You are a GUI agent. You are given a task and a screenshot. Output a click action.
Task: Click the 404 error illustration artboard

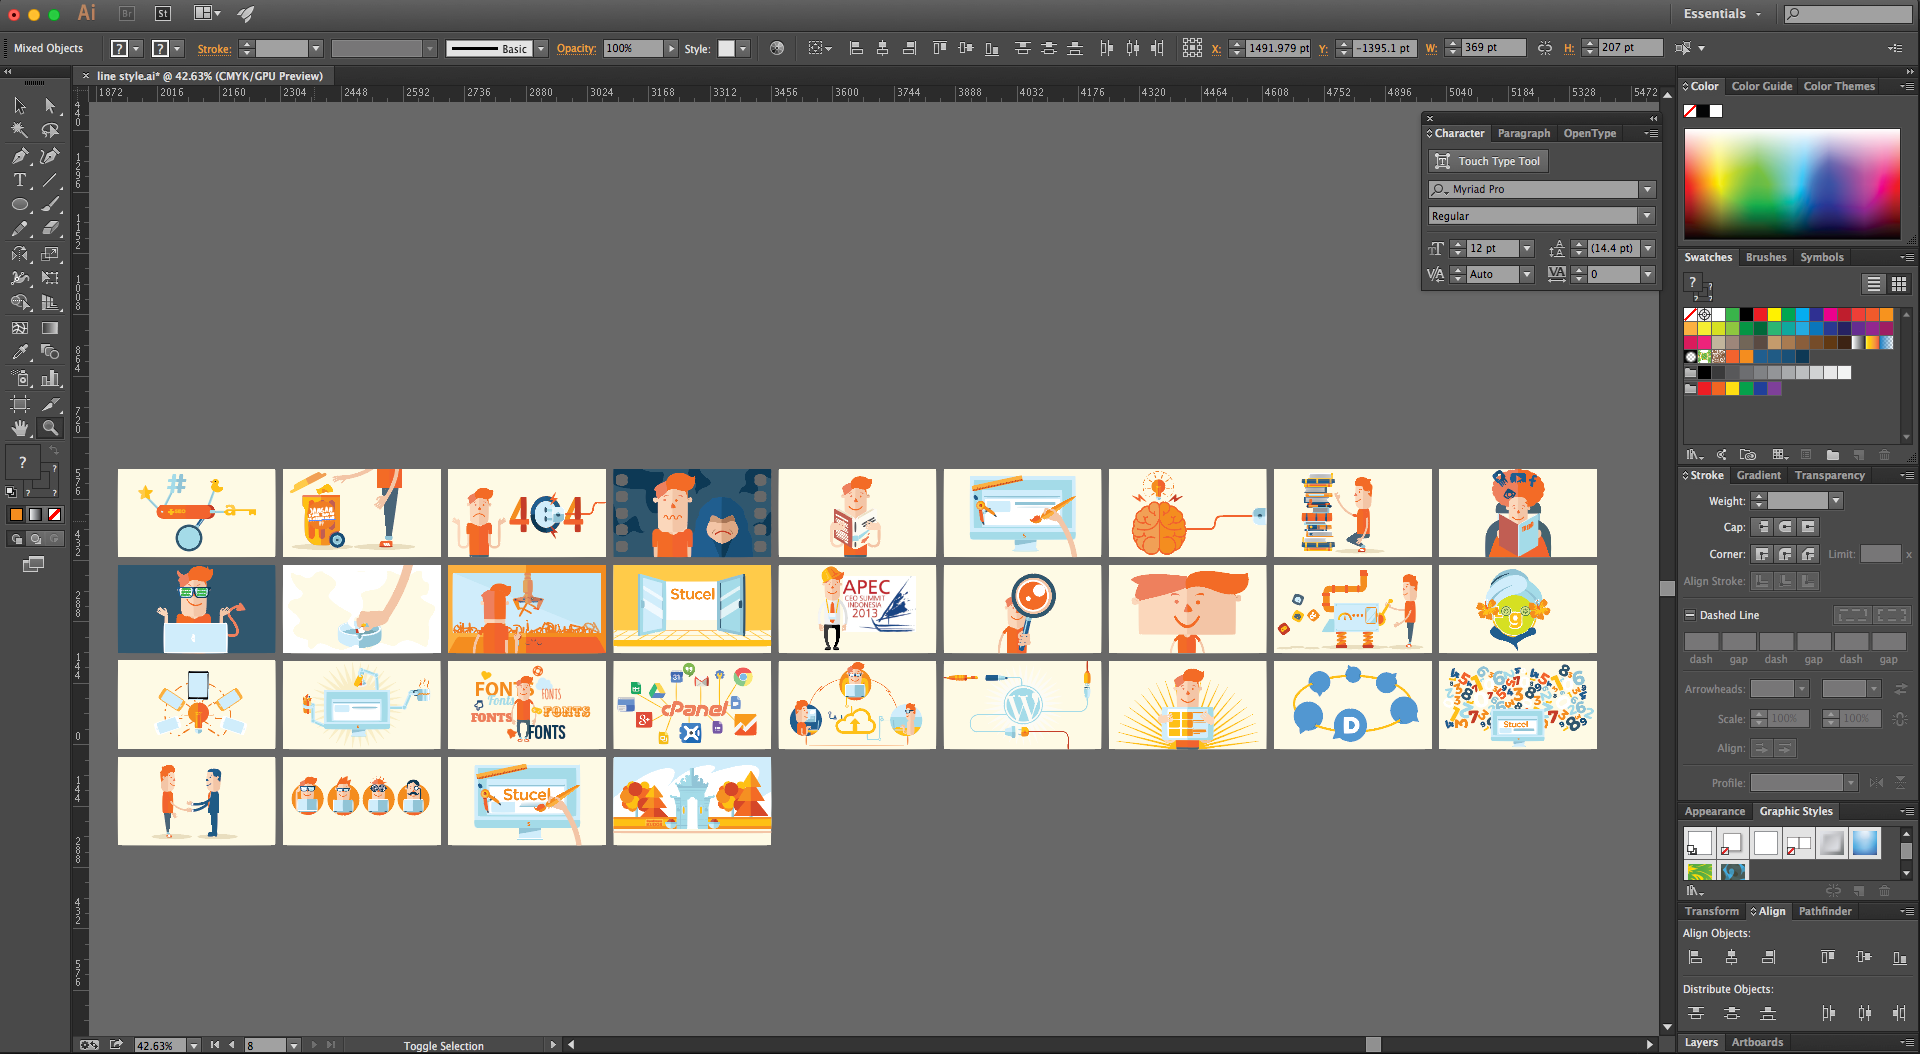[527, 513]
